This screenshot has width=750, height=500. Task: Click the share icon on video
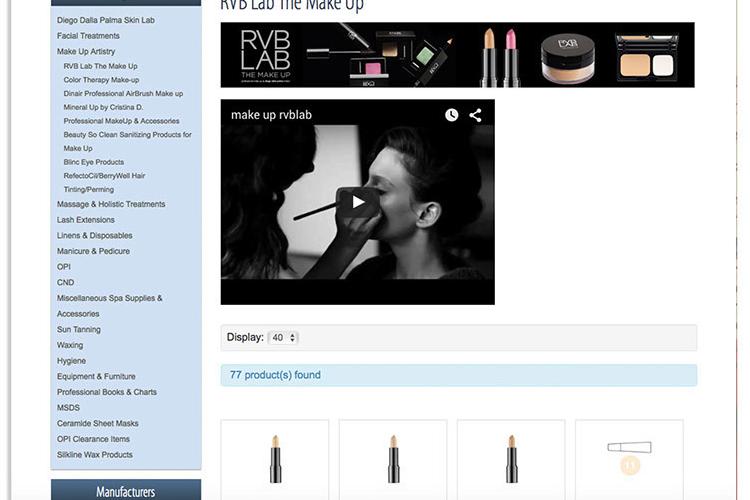(x=475, y=115)
